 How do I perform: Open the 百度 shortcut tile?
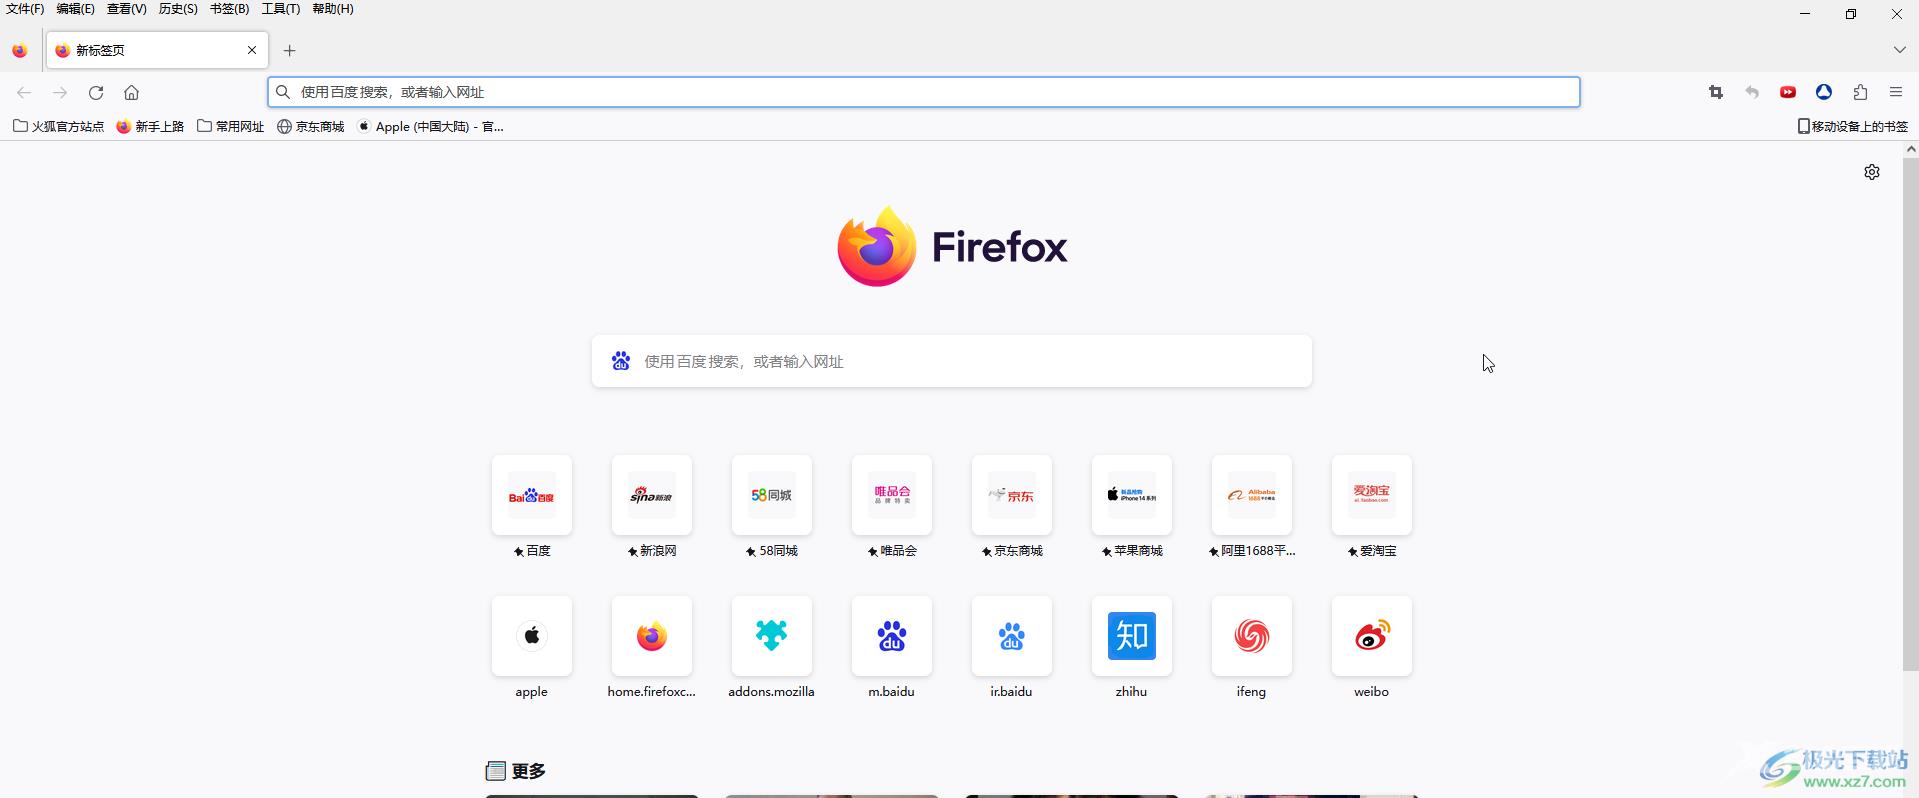coord(532,495)
